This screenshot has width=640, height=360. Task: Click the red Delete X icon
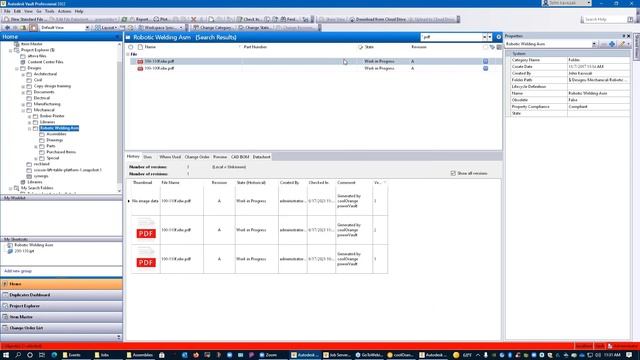(193, 19)
